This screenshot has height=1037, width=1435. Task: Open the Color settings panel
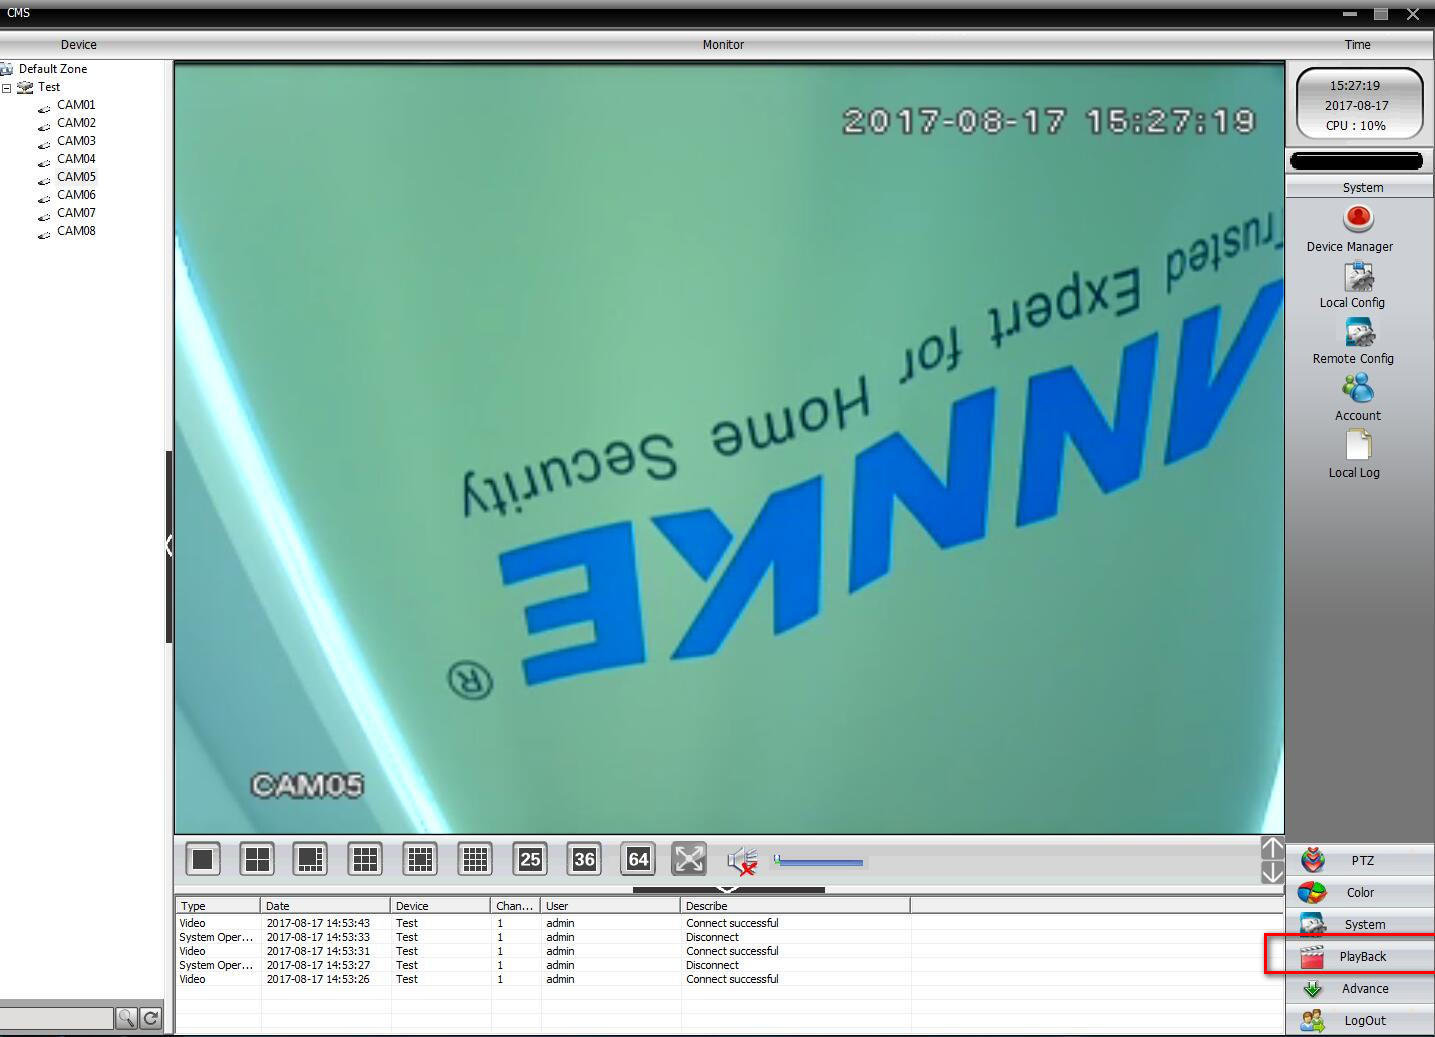1360,892
